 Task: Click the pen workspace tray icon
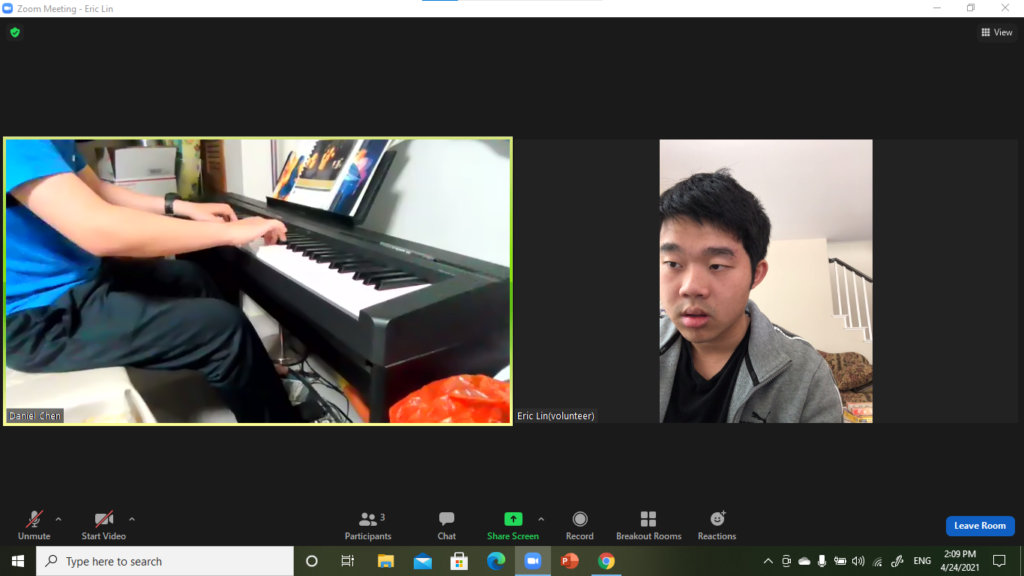897,561
